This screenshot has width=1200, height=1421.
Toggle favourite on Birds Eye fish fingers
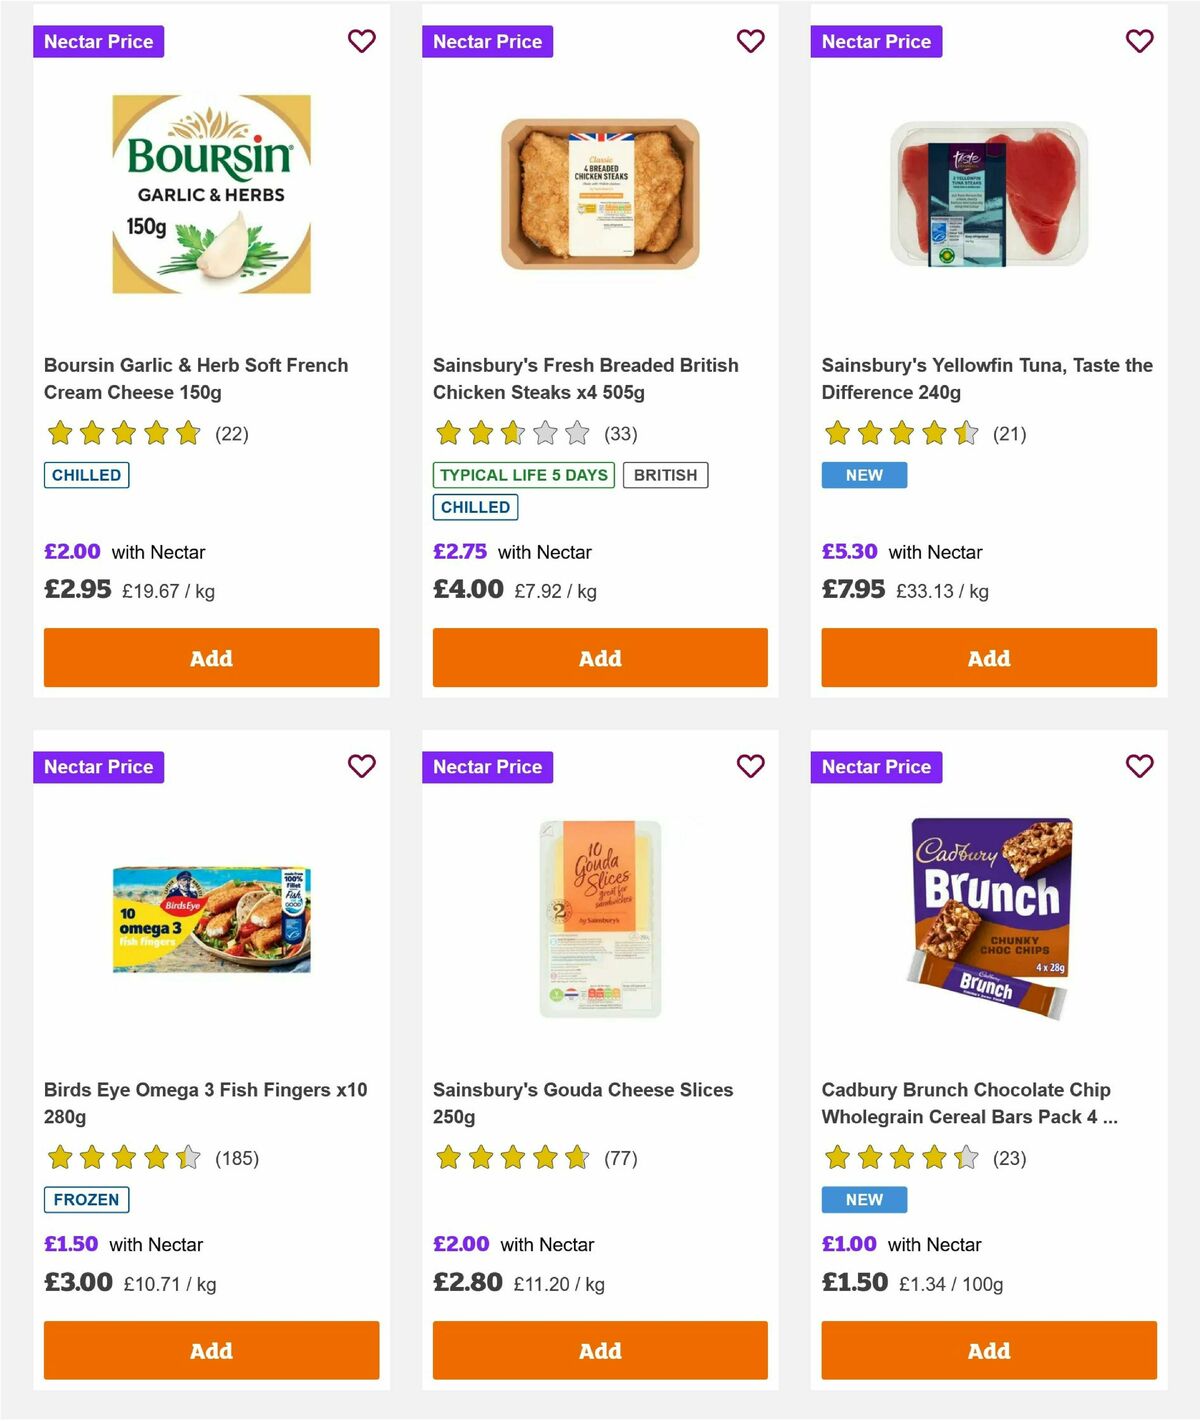click(x=361, y=766)
